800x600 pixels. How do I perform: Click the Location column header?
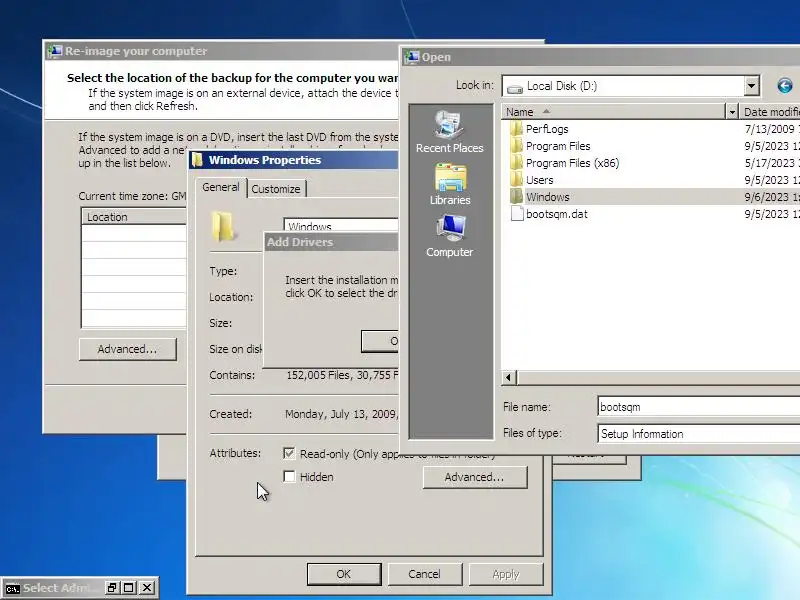pos(134,217)
